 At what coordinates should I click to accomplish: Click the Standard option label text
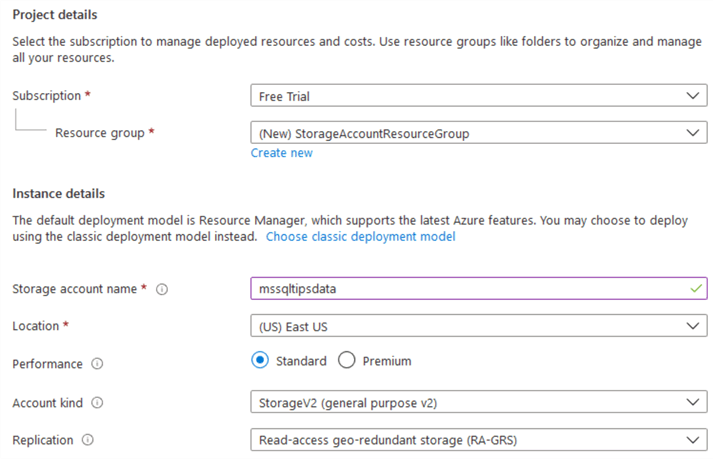tap(301, 361)
